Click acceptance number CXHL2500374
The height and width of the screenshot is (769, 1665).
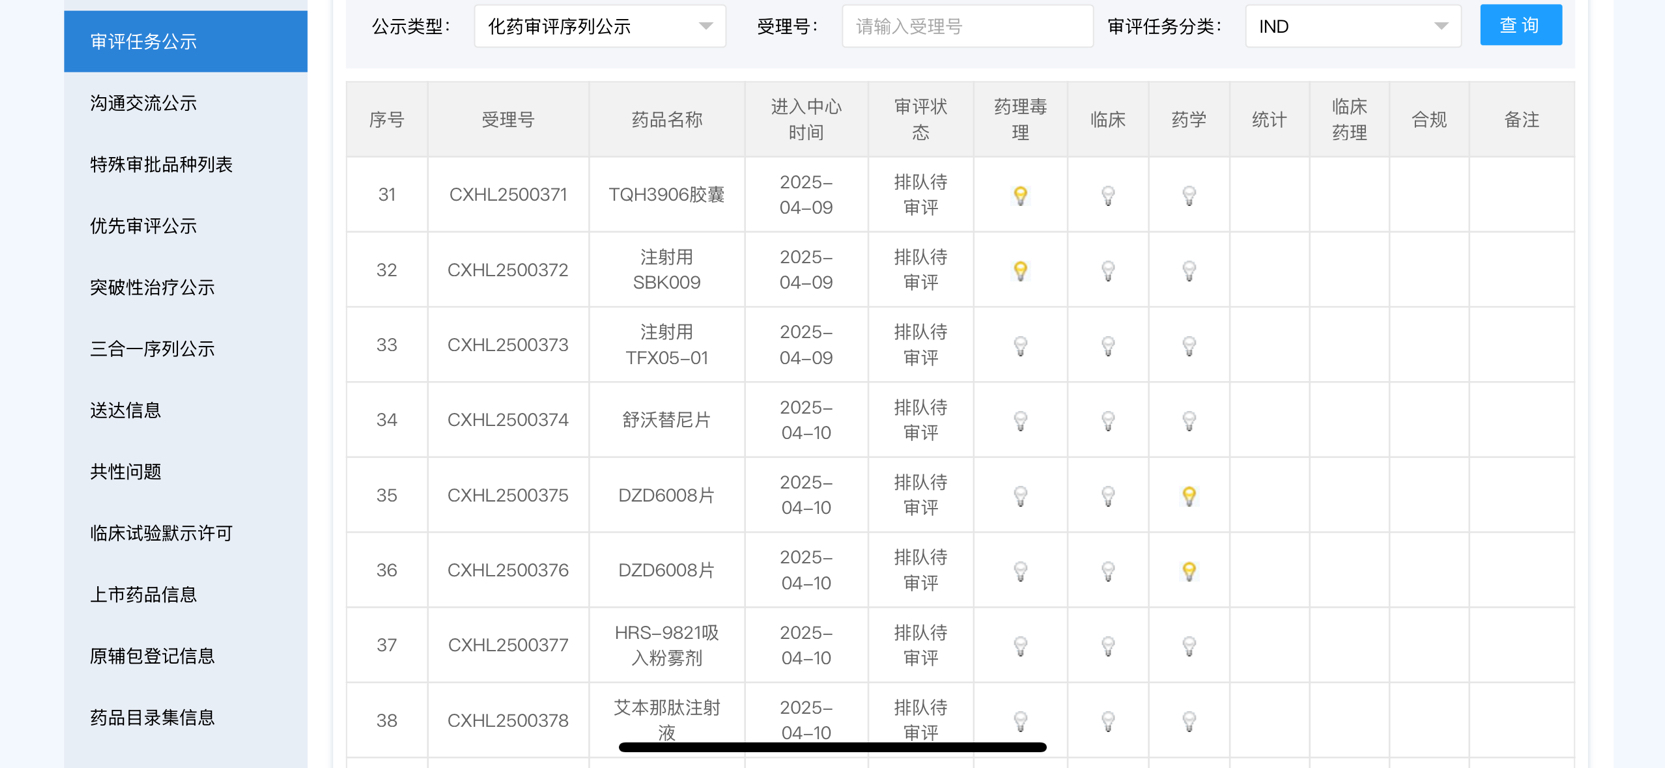tap(508, 420)
